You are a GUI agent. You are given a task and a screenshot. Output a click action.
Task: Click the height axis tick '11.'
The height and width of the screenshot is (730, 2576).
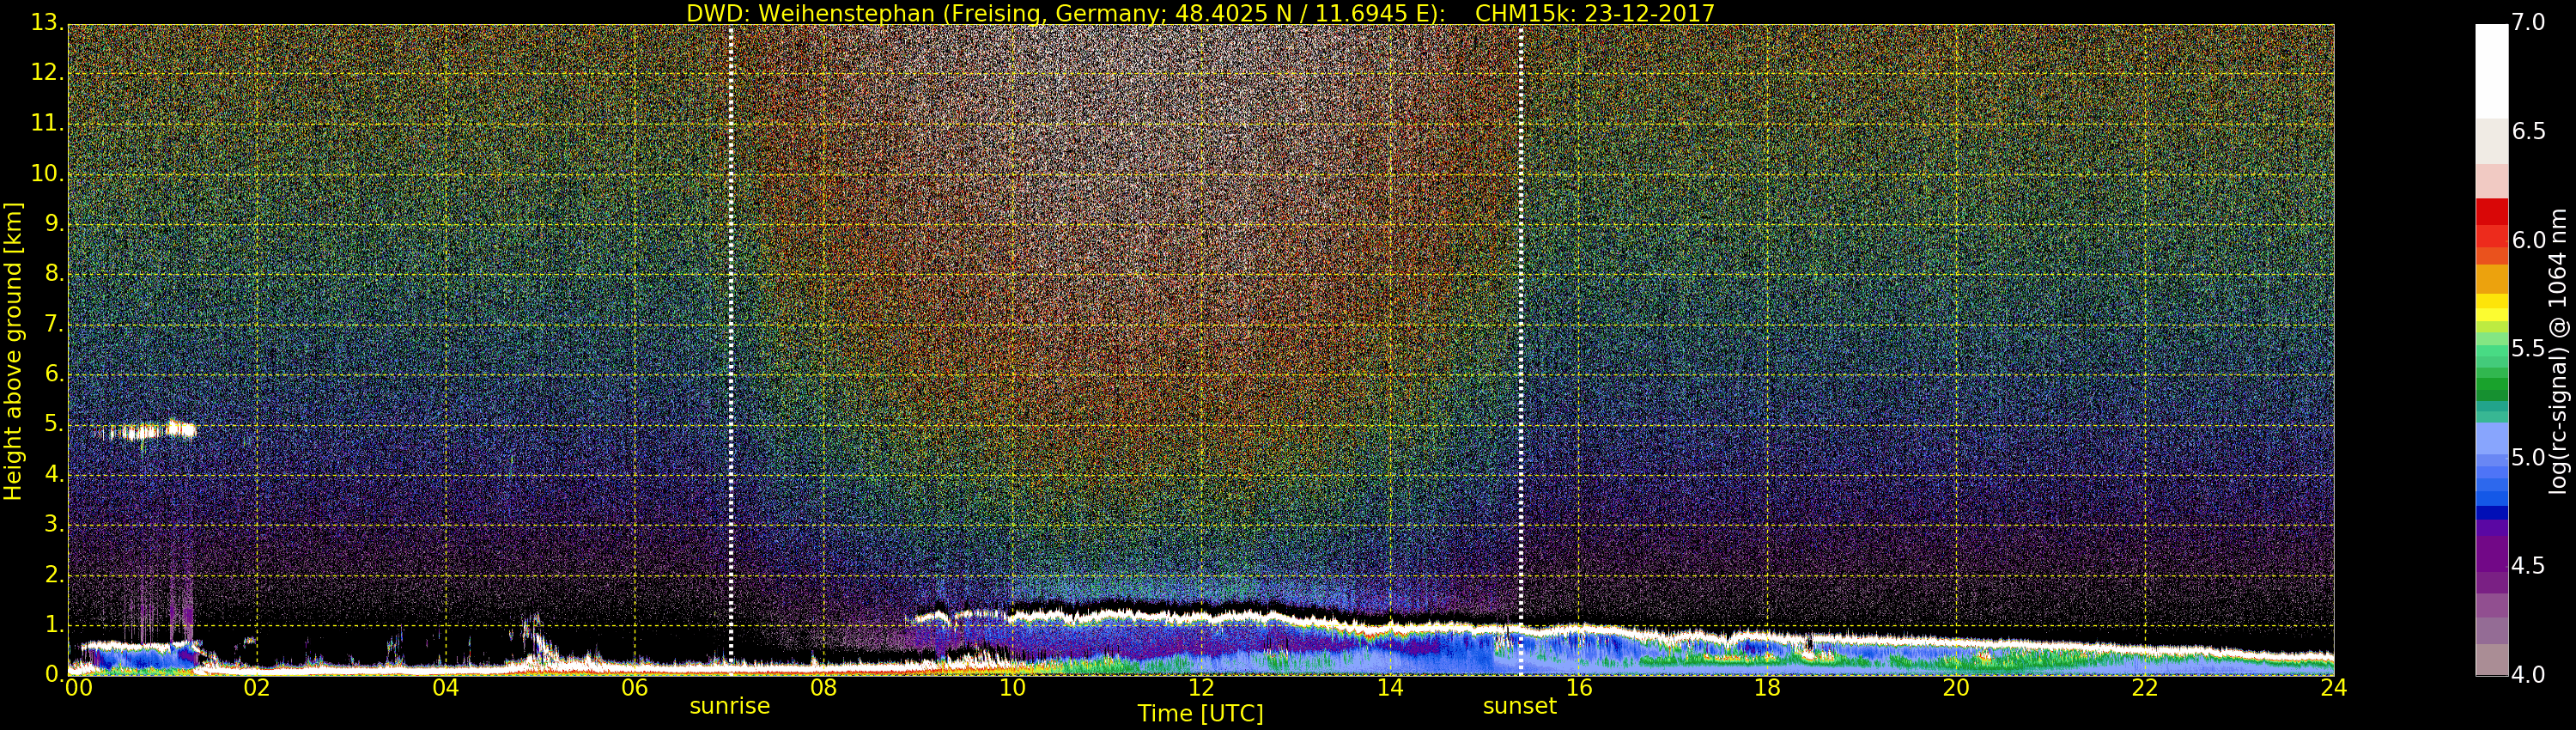[x=46, y=123]
